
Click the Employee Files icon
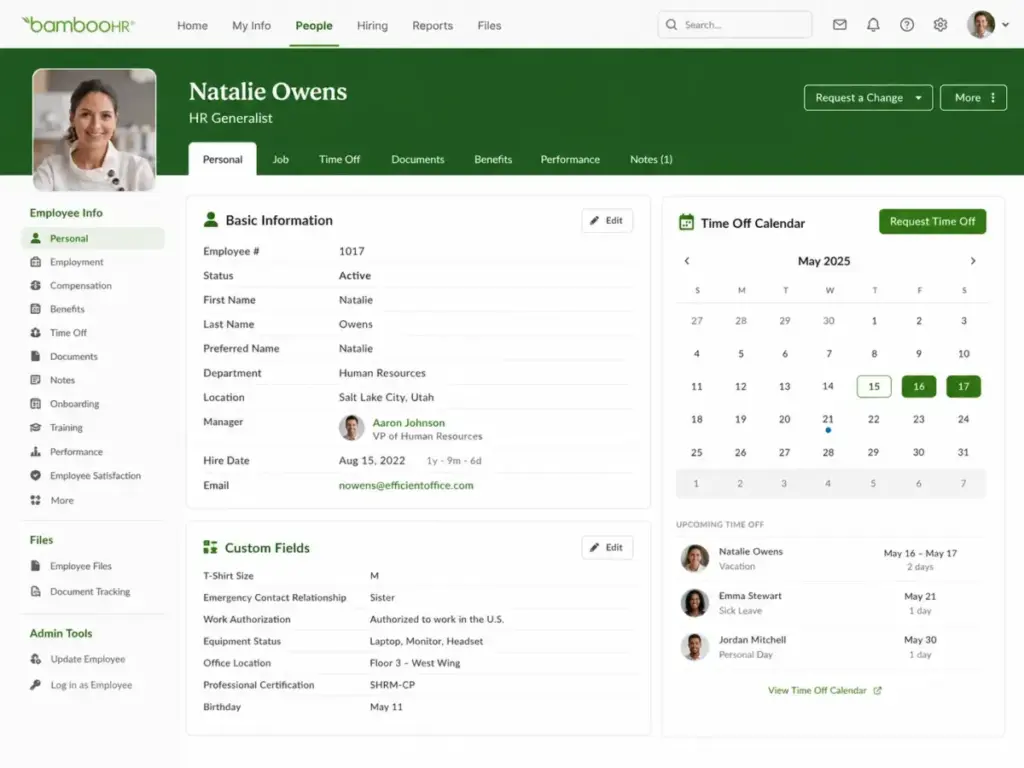pyautogui.click(x=35, y=566)
